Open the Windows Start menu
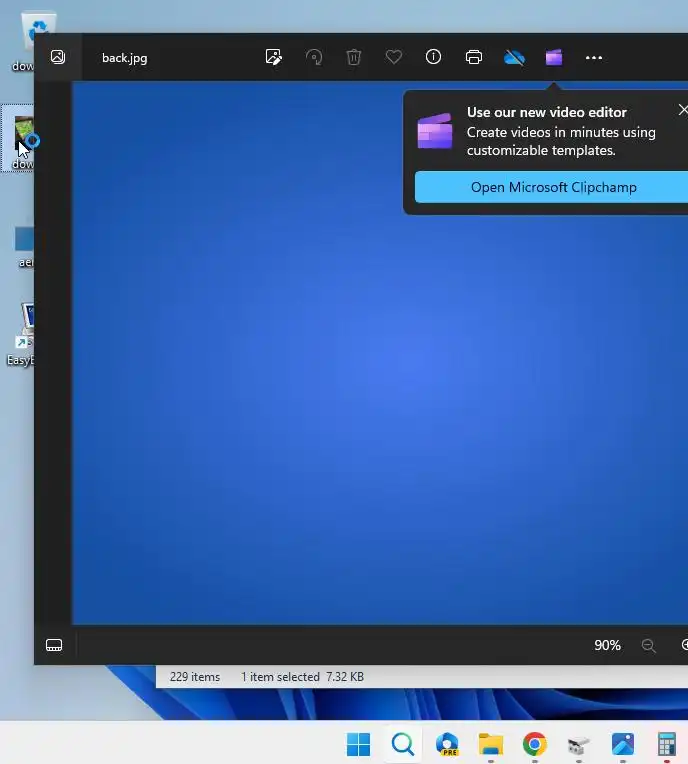This screenshot has height=764, width=688. [359, 745]
